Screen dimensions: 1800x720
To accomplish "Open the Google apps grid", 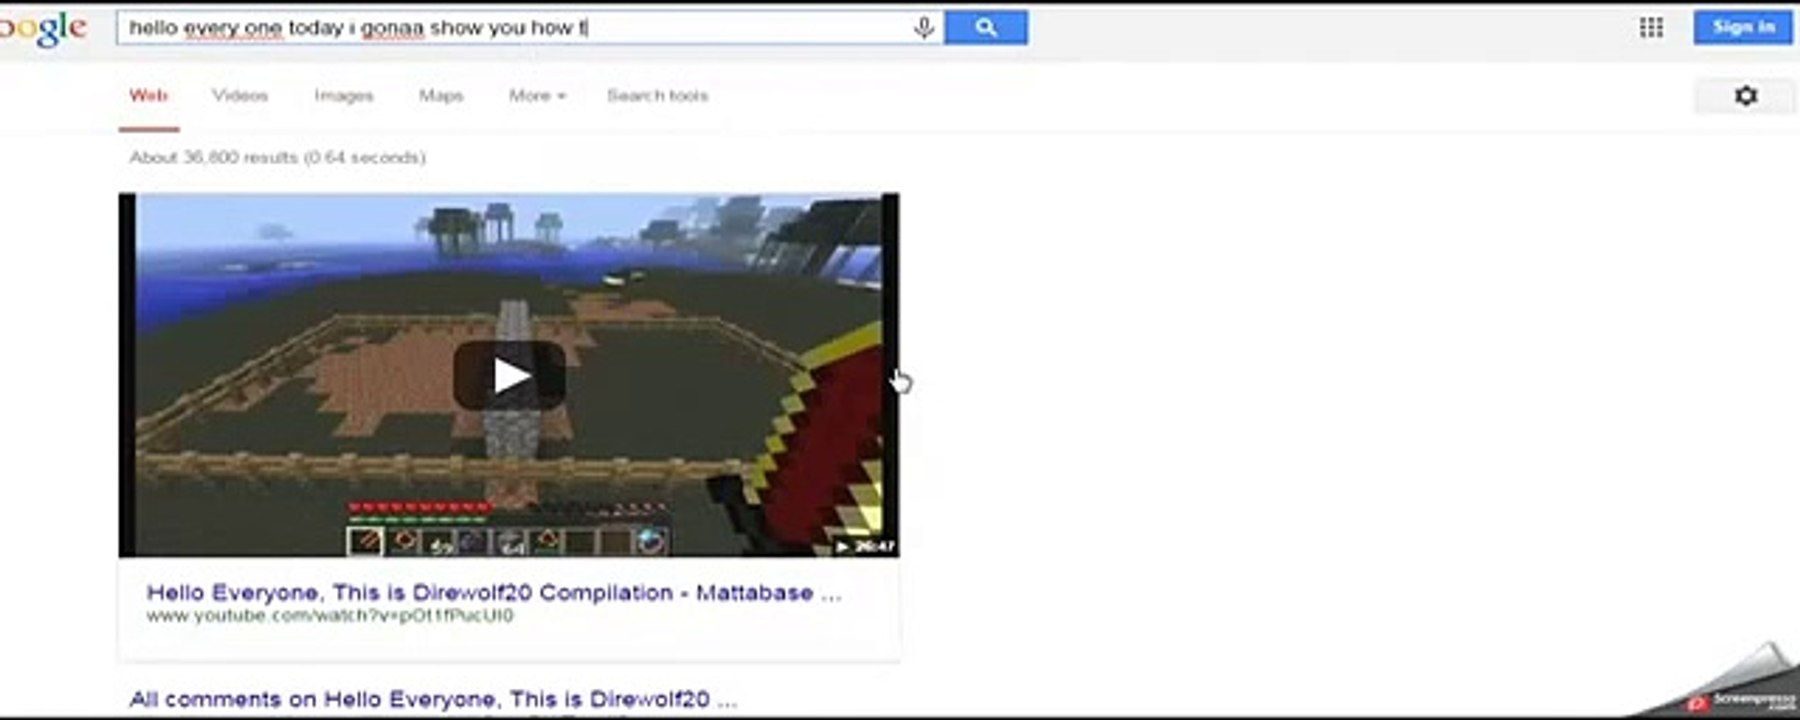I will pyautogui.click(x=1651, y=28).
